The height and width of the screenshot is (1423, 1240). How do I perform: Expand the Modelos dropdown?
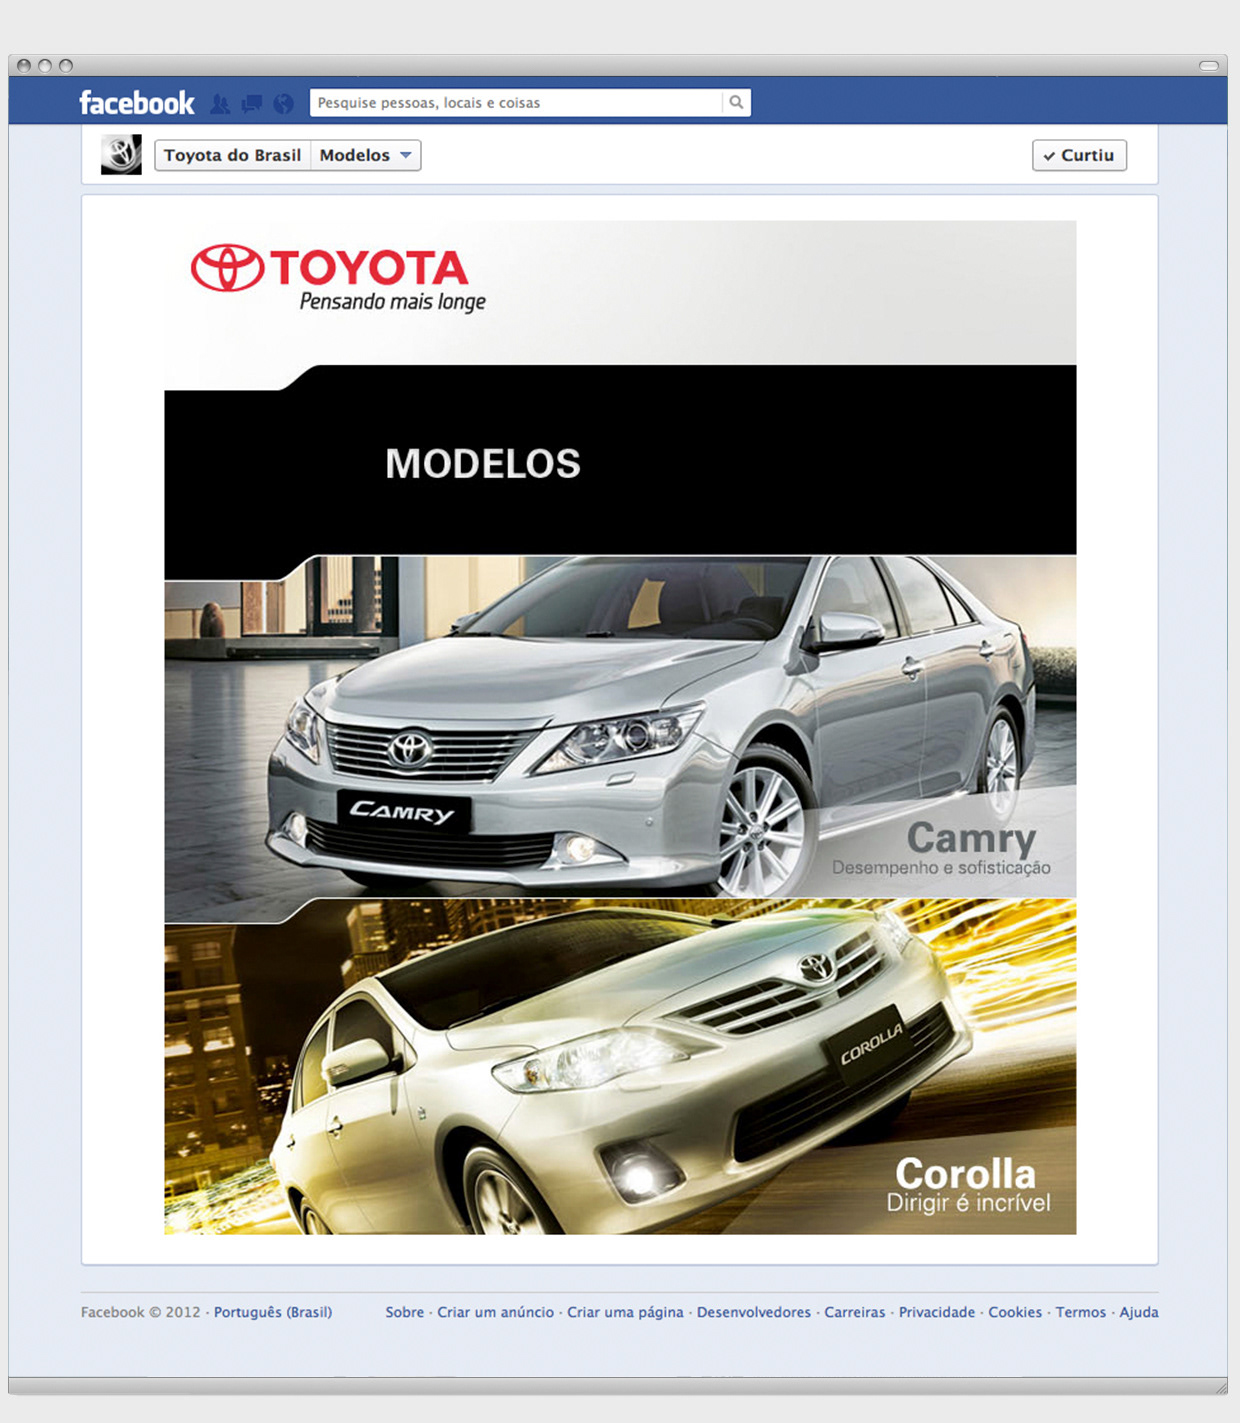(366, 155)
